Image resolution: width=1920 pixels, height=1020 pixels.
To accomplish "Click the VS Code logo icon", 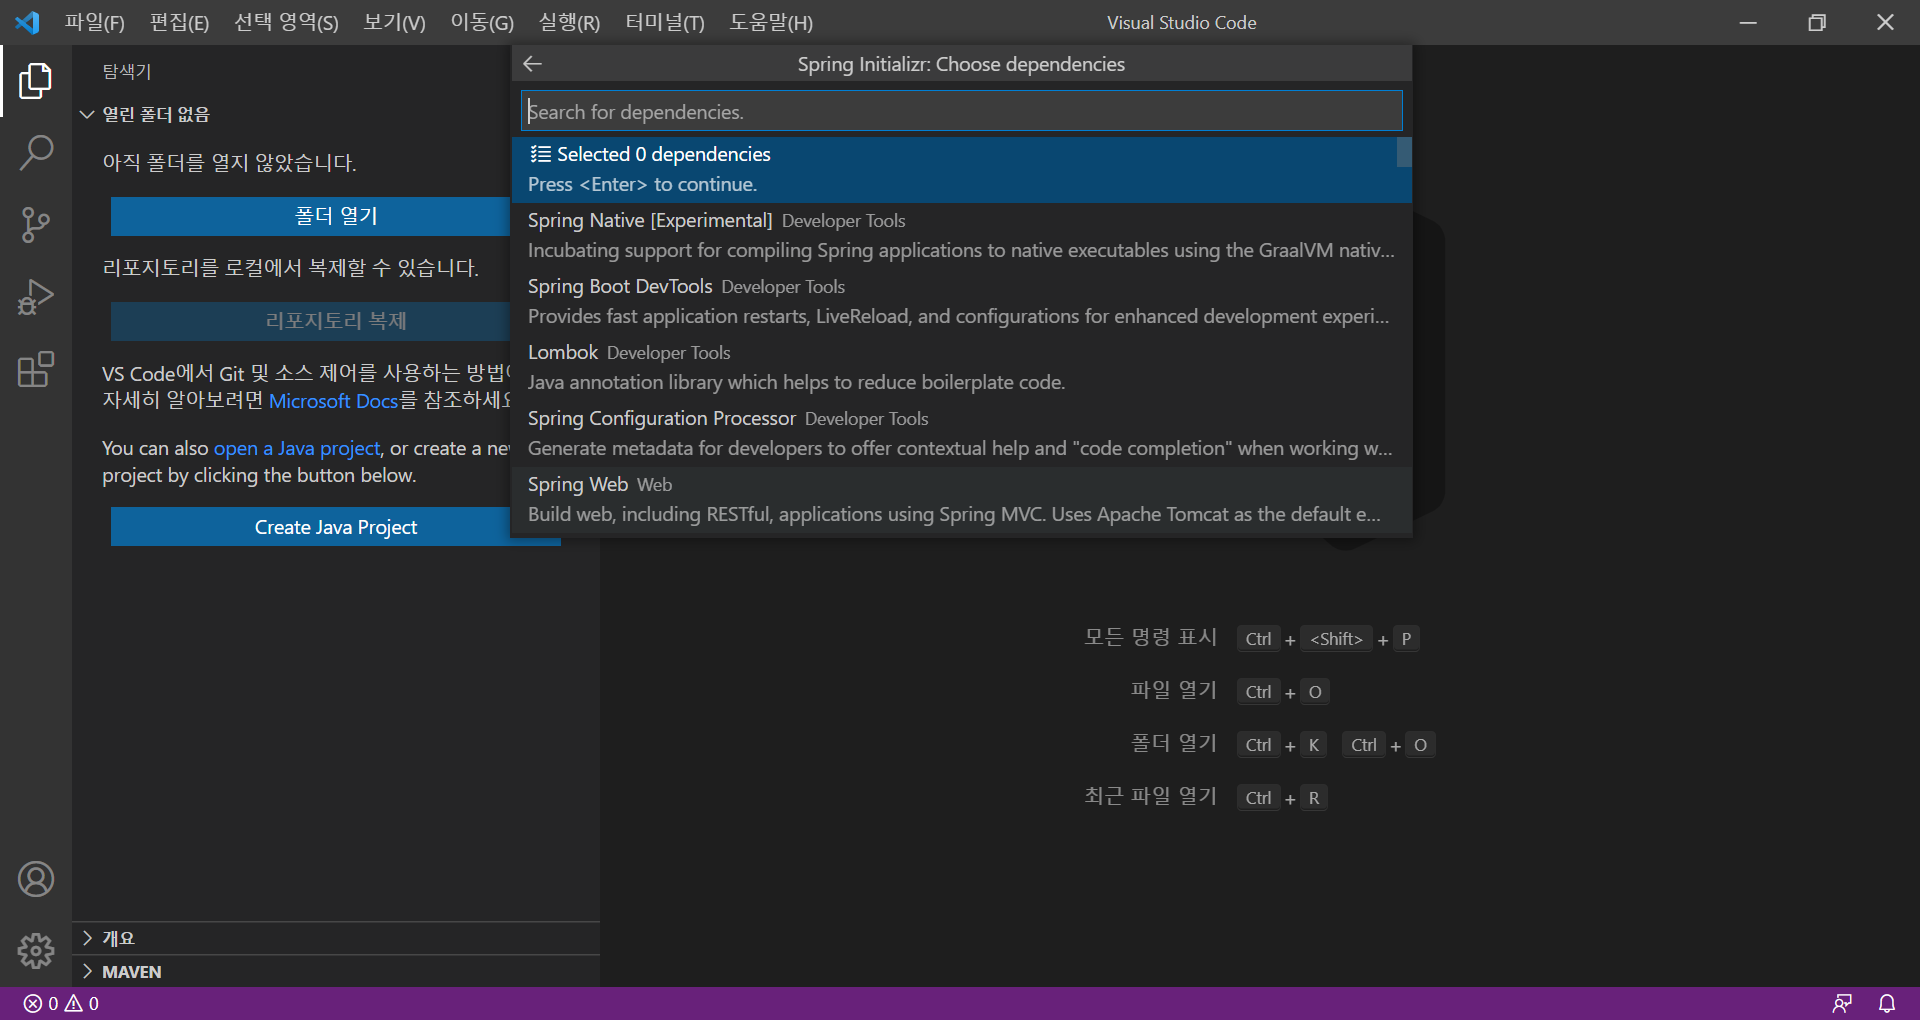I will pos(27,22).
